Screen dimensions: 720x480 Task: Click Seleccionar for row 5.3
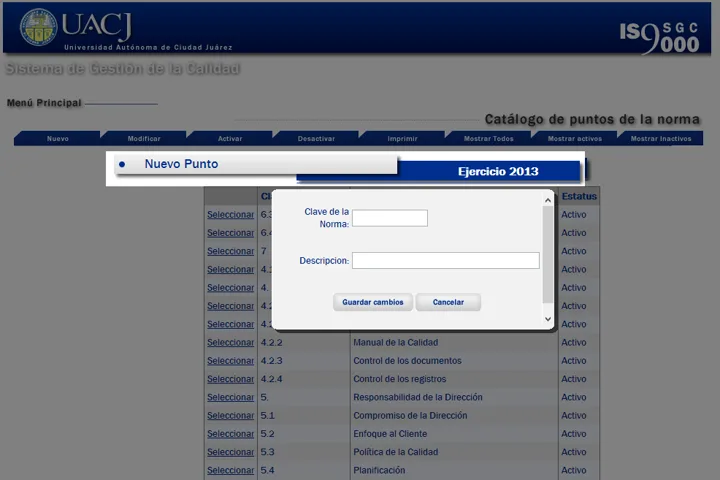coord(231,452)
